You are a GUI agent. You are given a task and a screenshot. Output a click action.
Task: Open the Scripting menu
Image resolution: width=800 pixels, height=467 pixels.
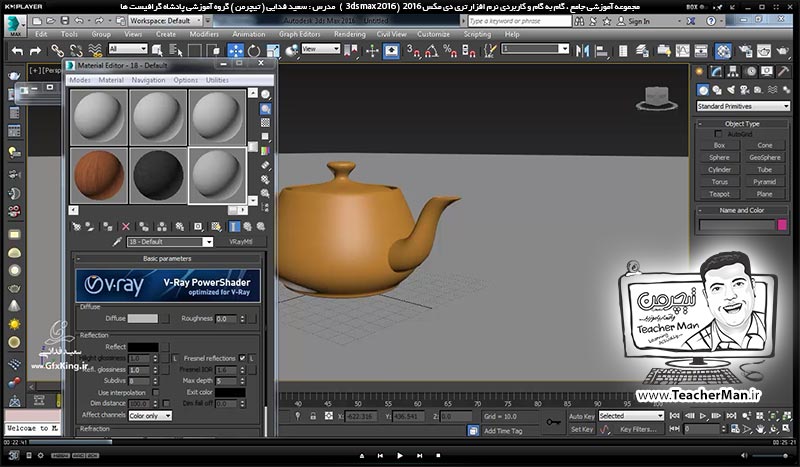click(477, 34)
